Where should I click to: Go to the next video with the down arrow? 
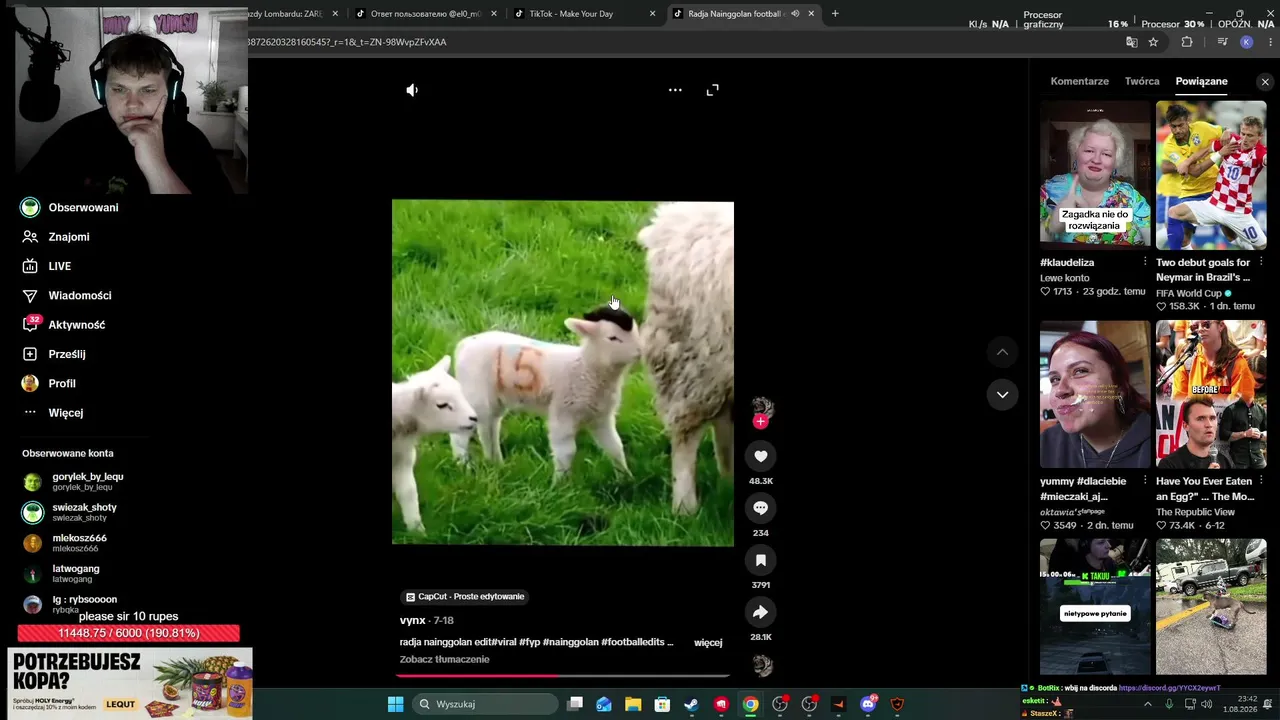pos(1002,395)
